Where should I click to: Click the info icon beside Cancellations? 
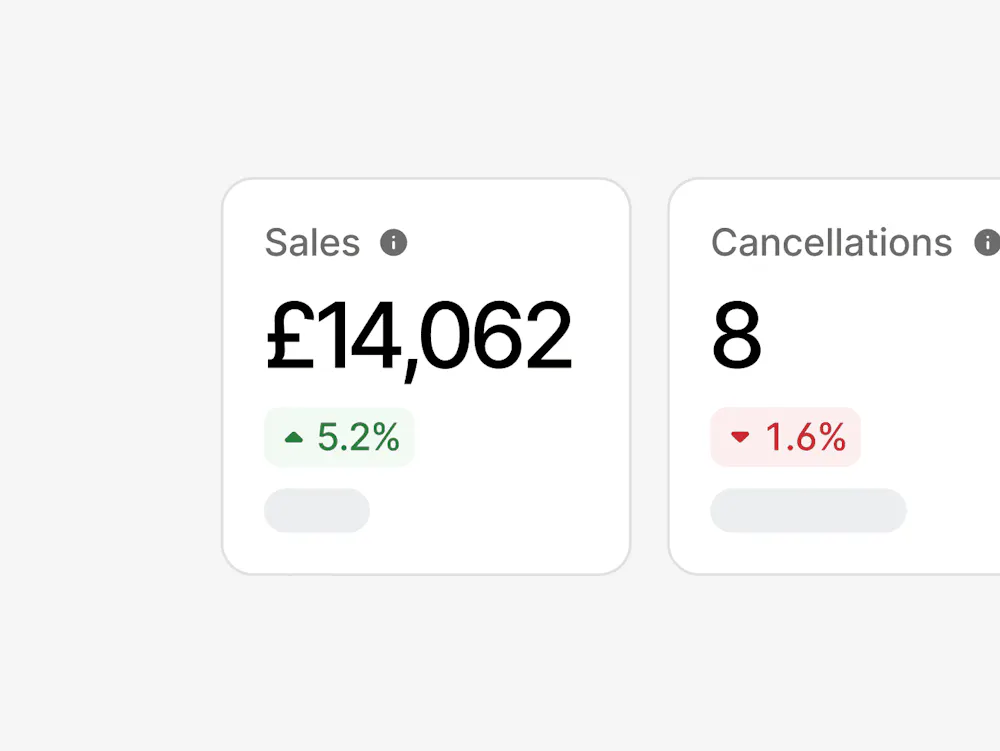tap(987, 242)
